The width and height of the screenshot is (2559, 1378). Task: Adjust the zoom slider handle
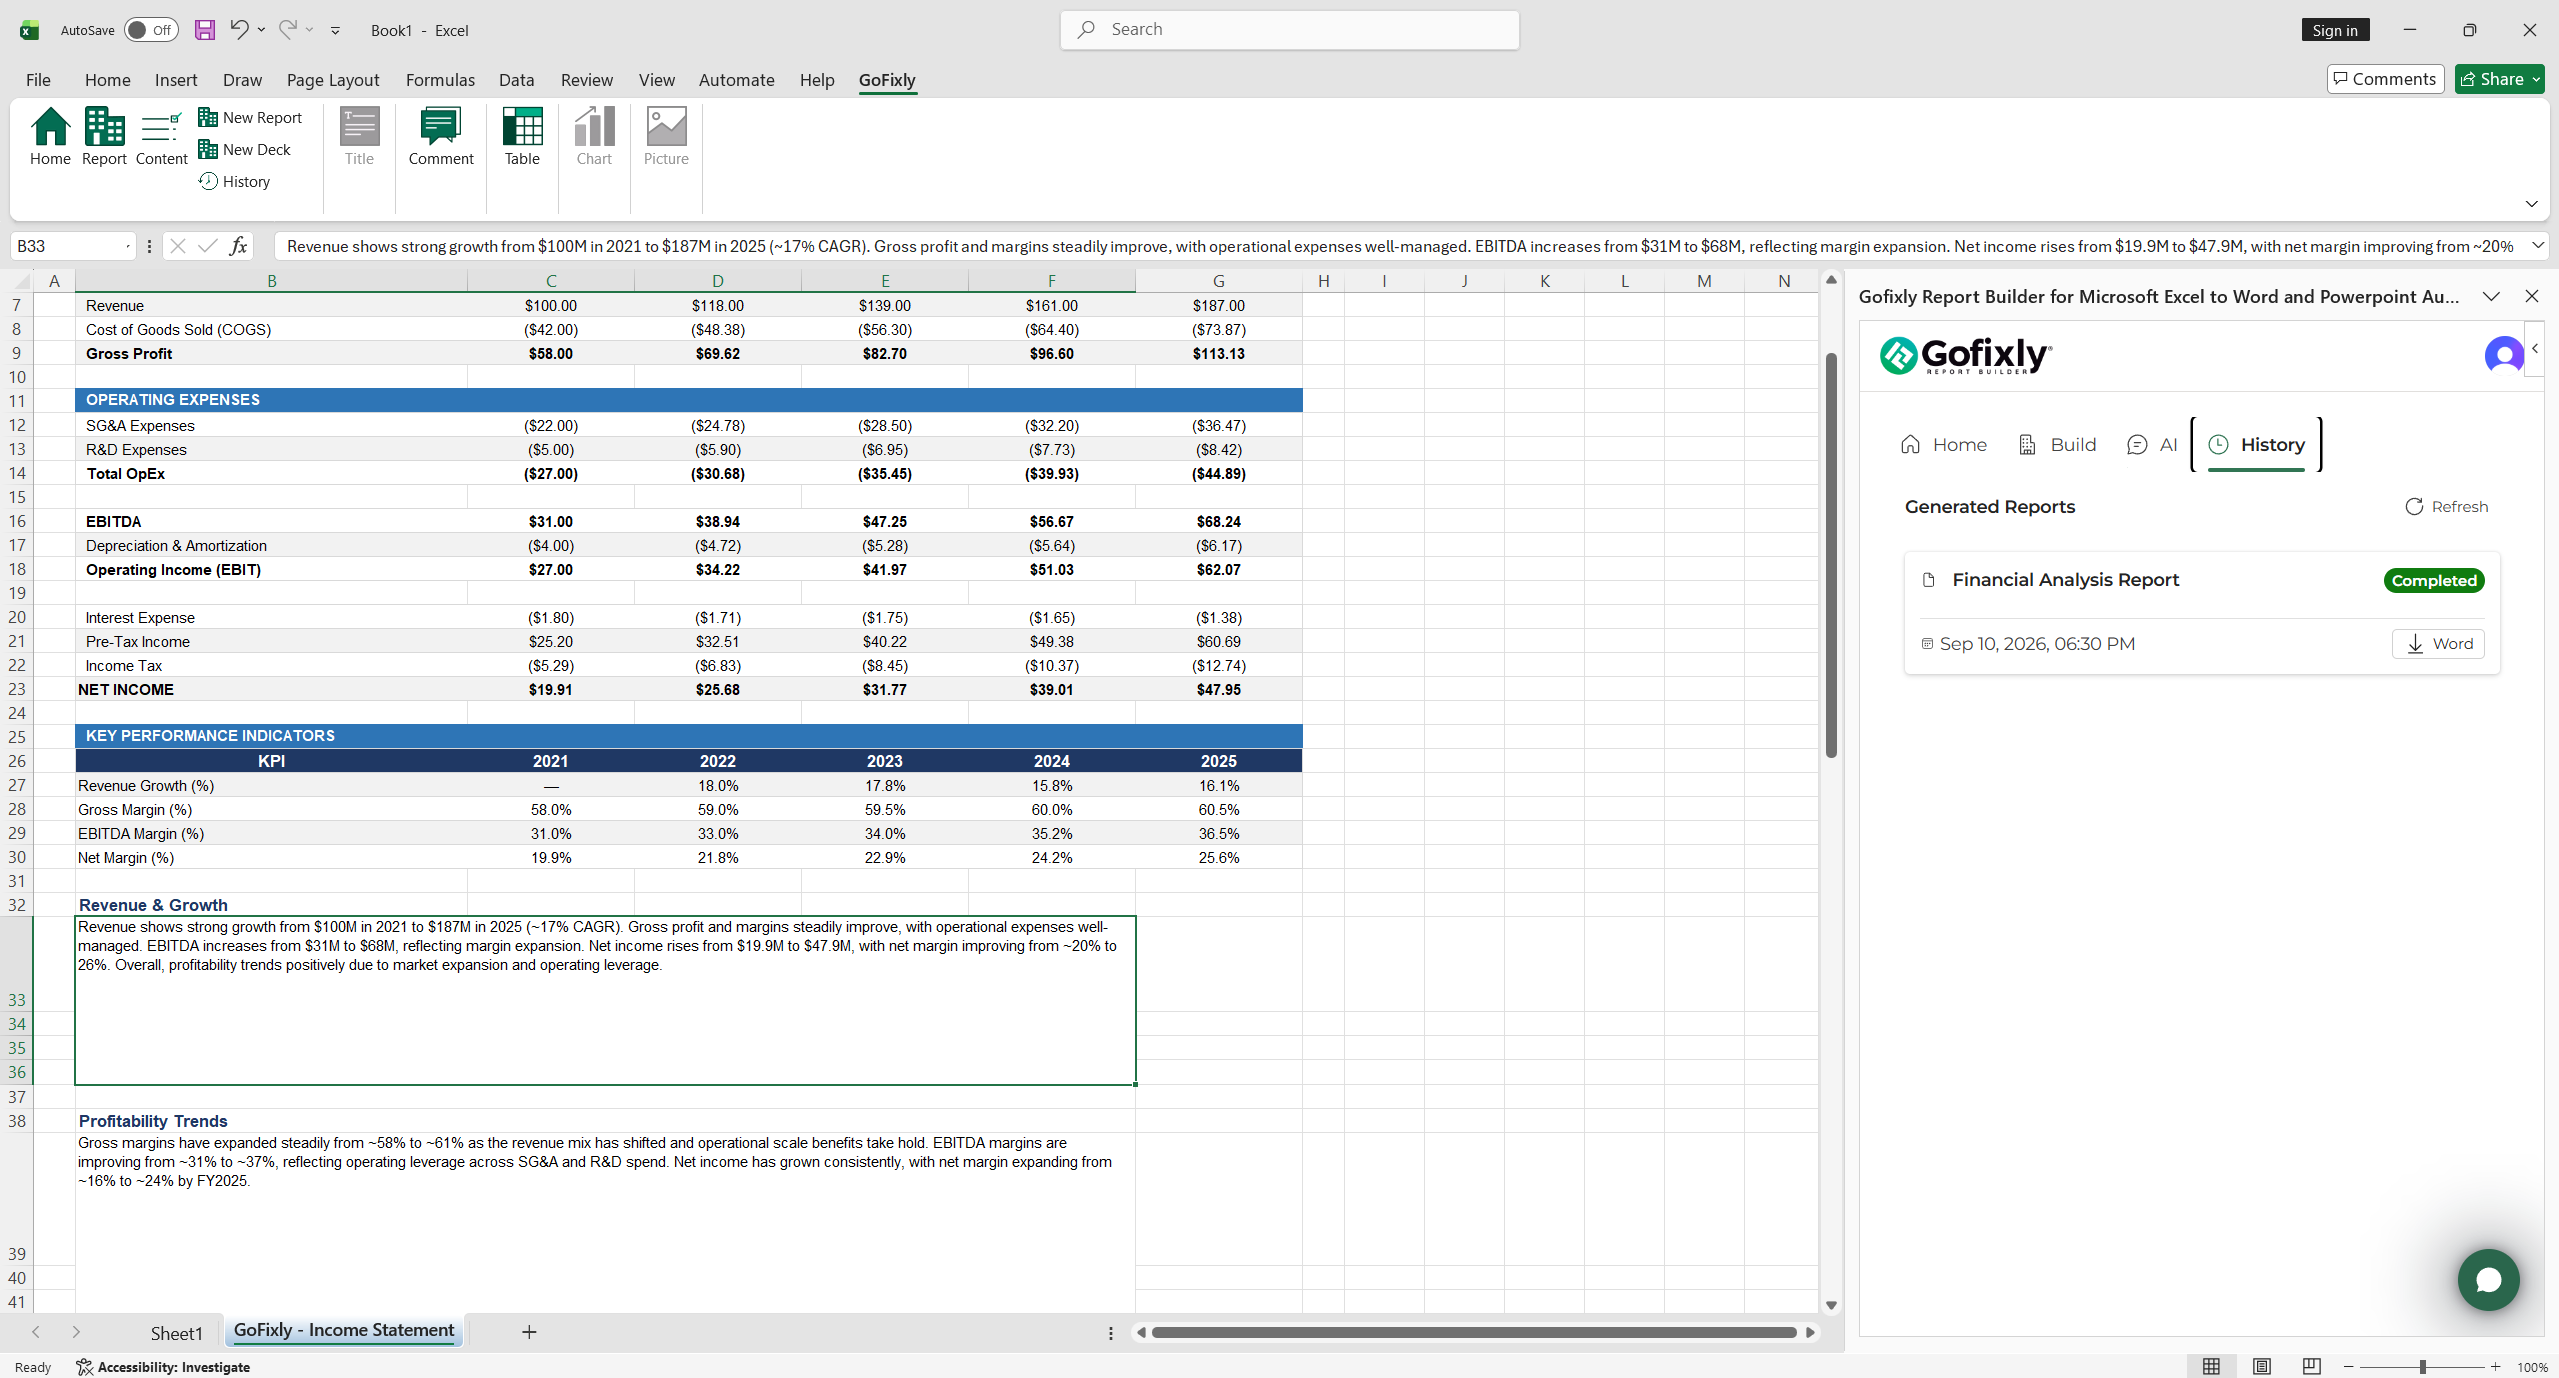tap(2422, 1366)
